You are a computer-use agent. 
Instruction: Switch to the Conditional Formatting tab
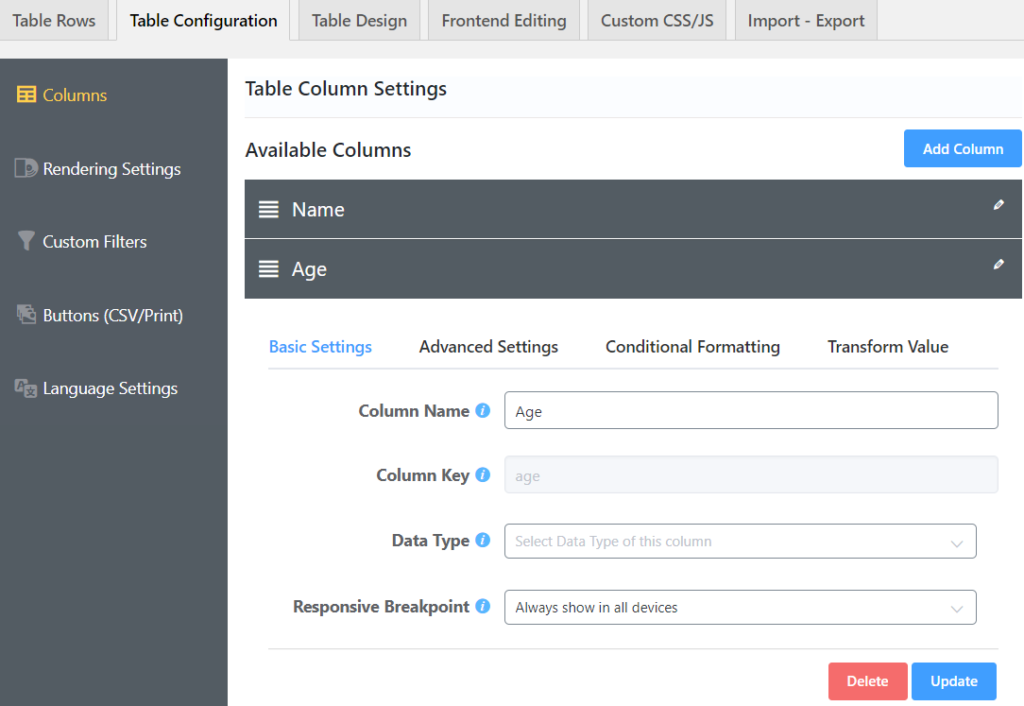point(692,346)
